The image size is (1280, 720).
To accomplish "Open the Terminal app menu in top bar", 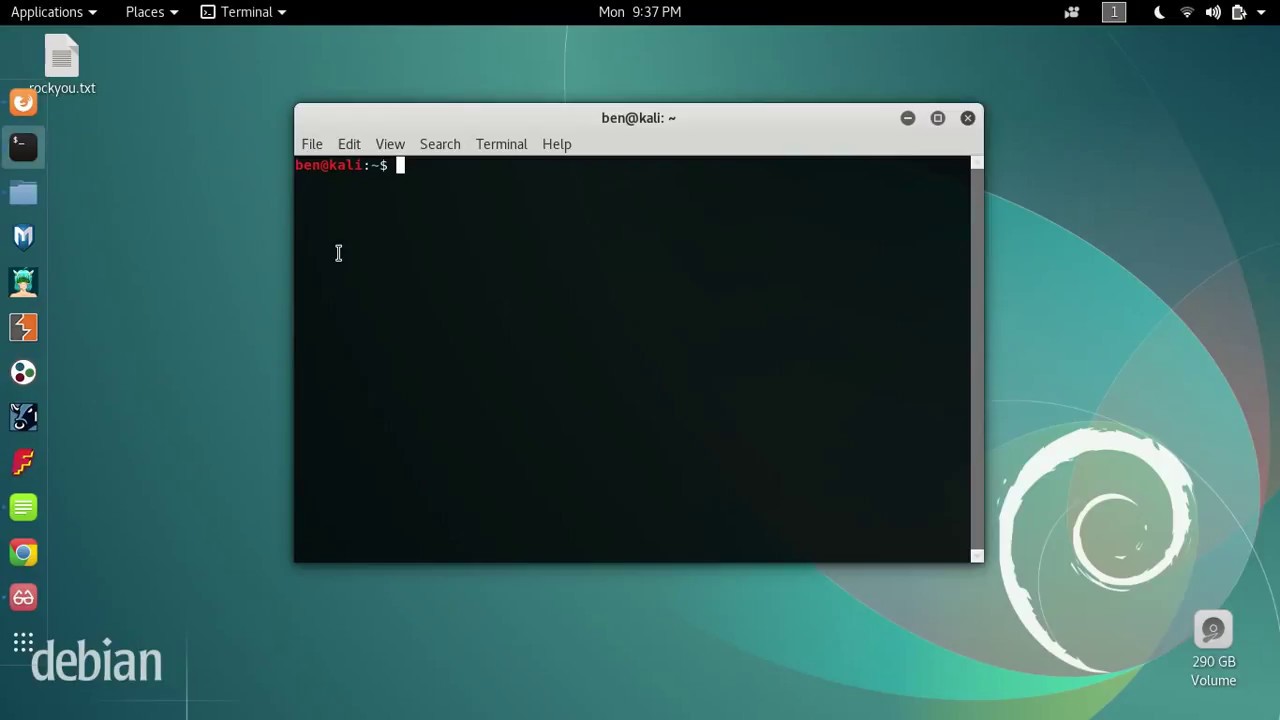I will pos(243,12).
